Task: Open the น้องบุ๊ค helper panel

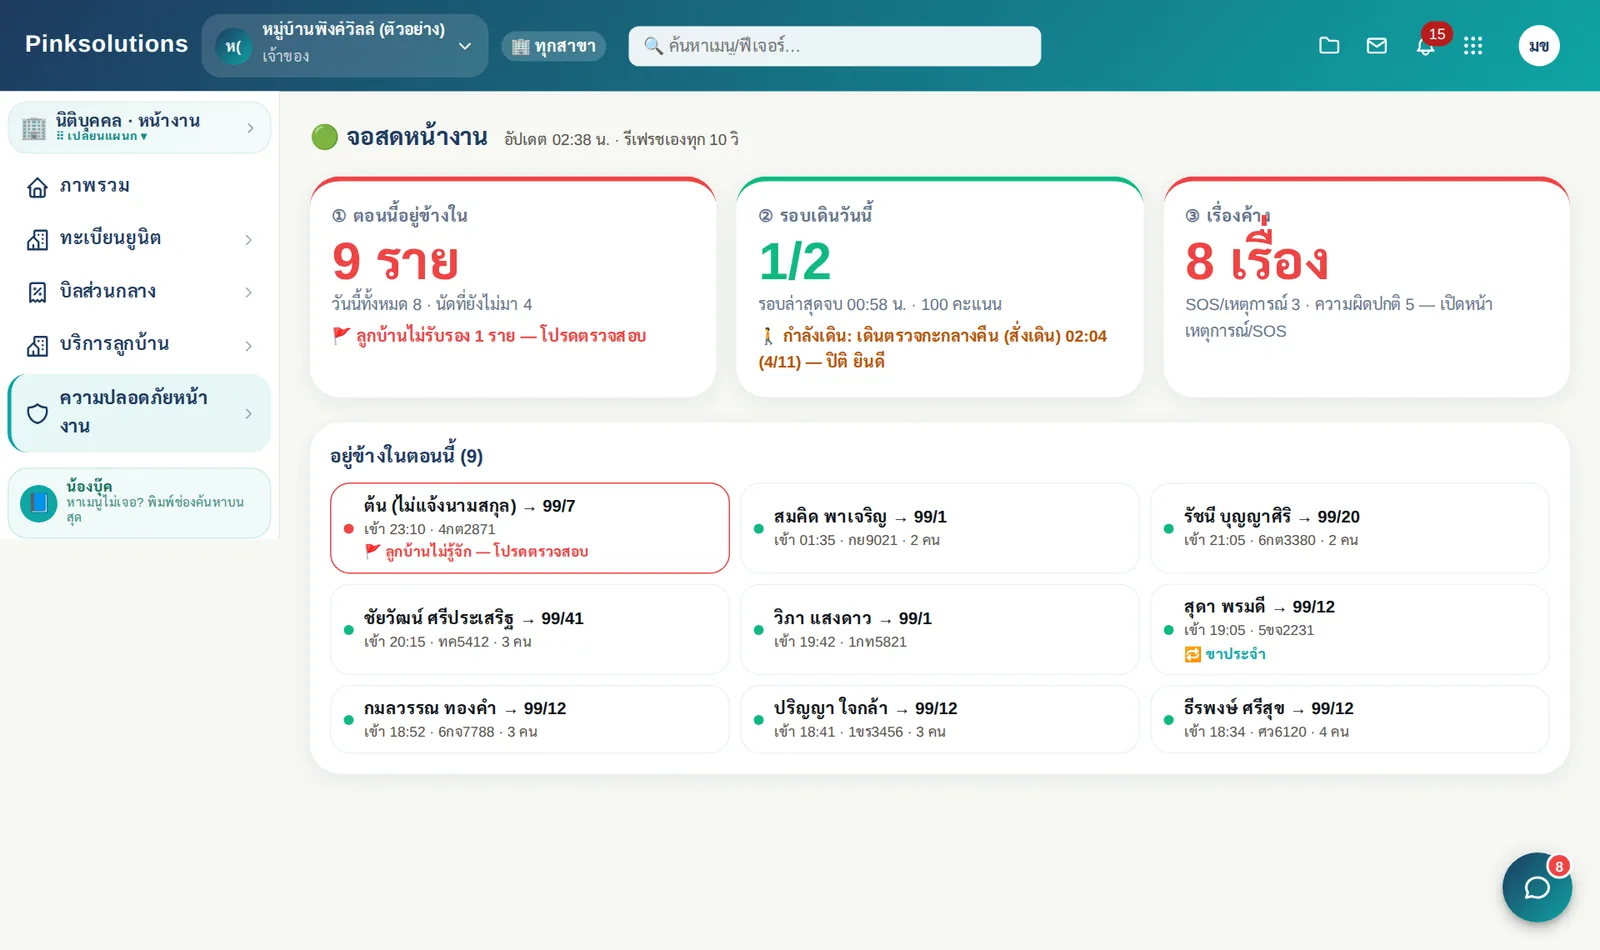Action: point(139,503)
